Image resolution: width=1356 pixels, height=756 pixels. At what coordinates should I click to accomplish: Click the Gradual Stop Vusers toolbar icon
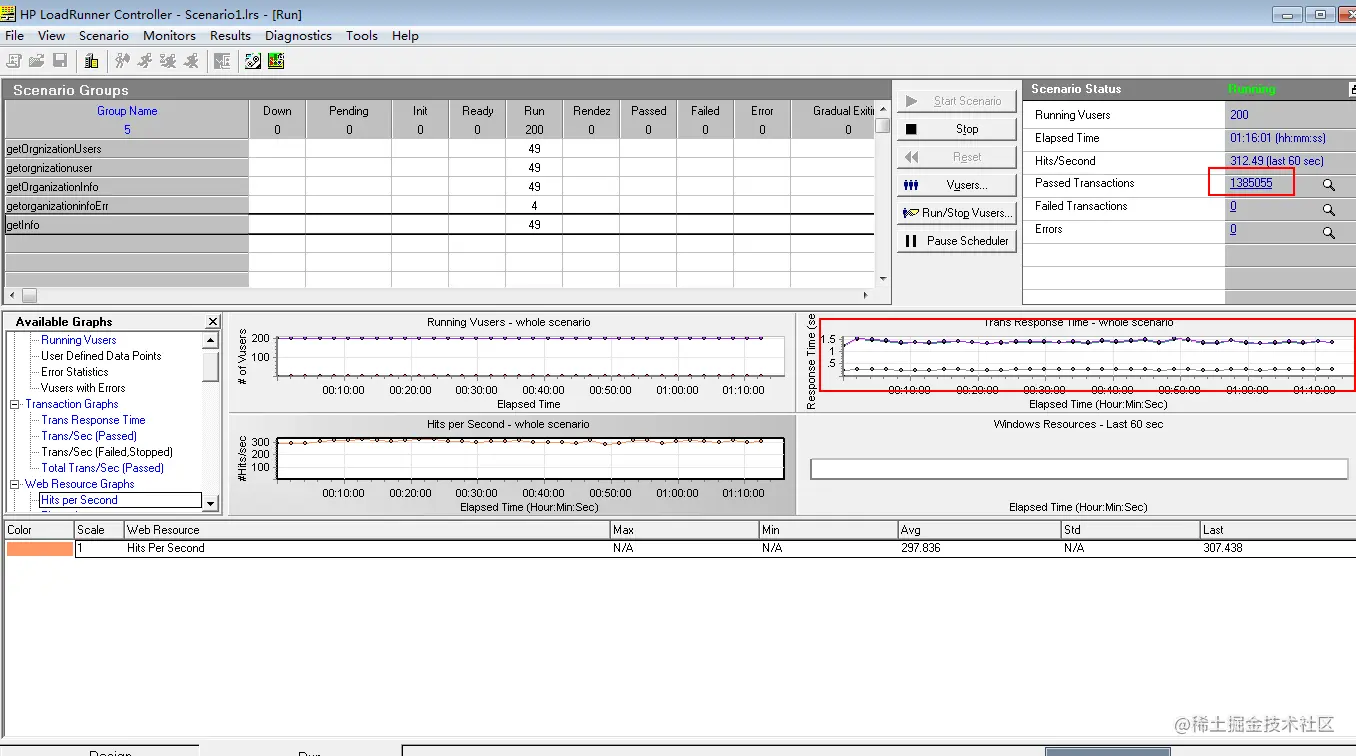pyautogui.click(x=168, y=61)
